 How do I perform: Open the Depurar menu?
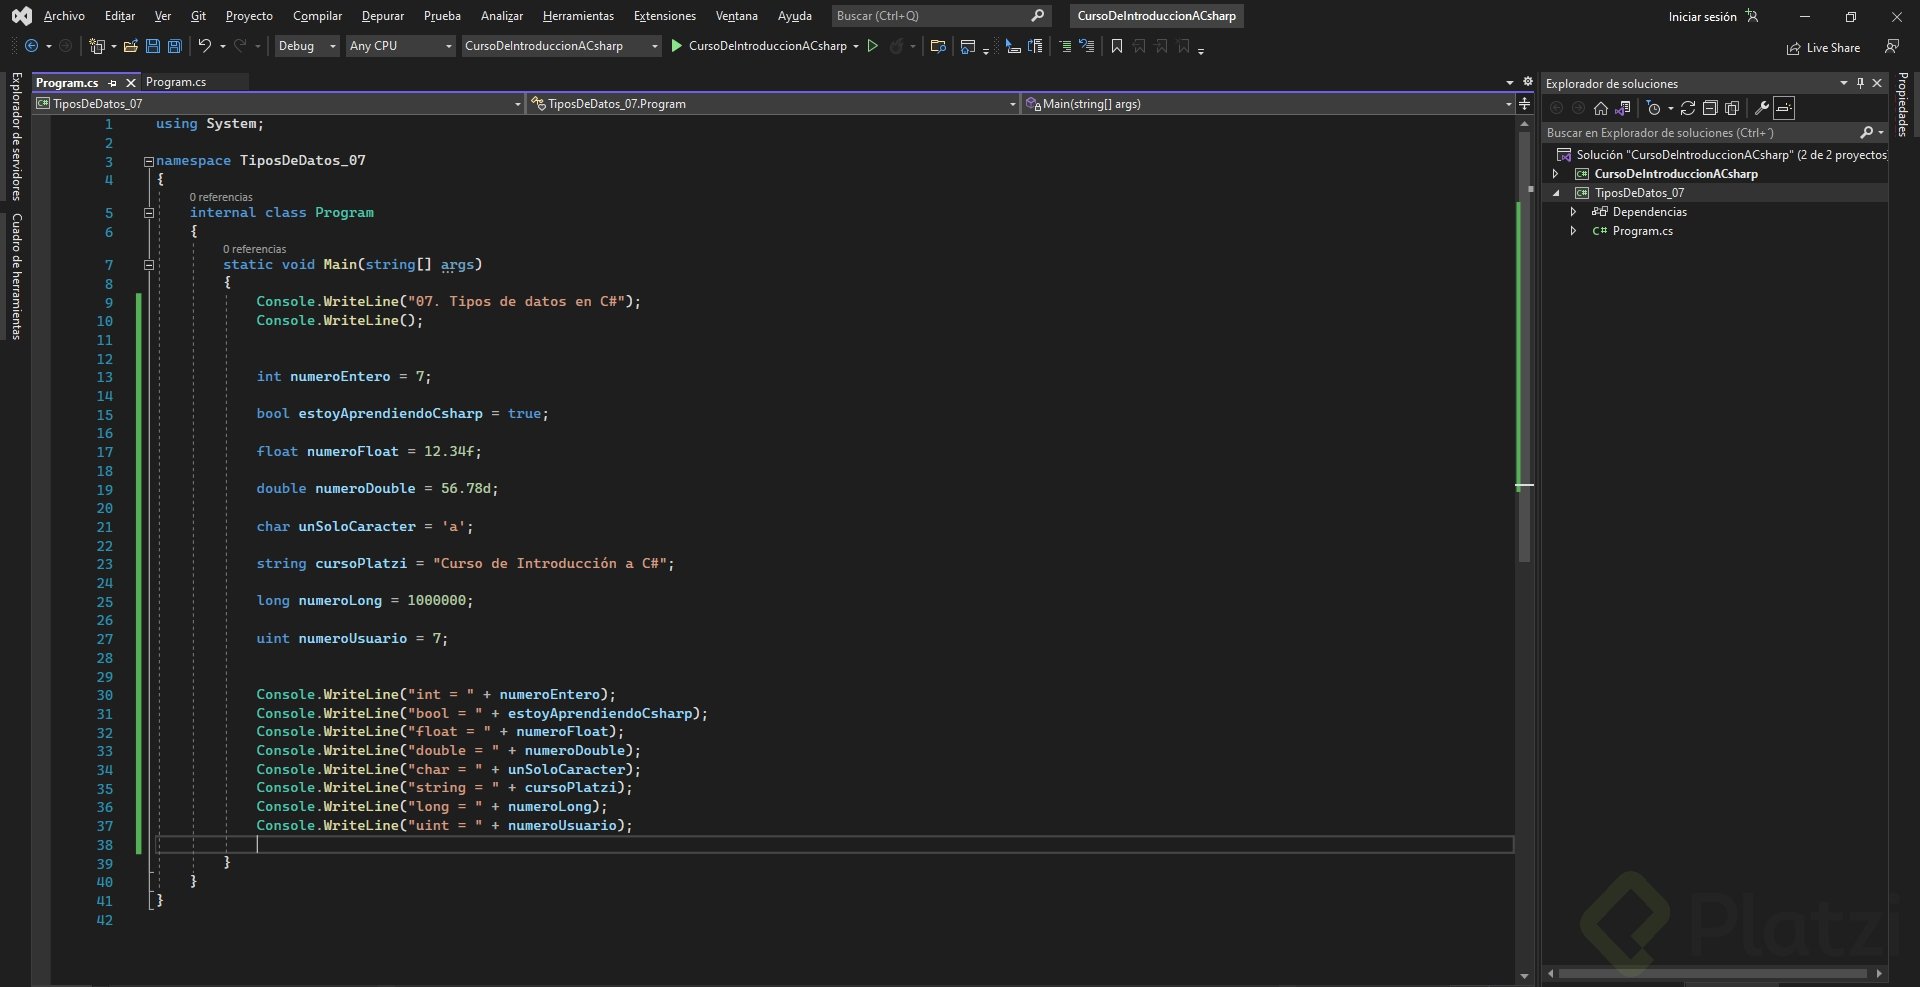[x=383, y=16]
